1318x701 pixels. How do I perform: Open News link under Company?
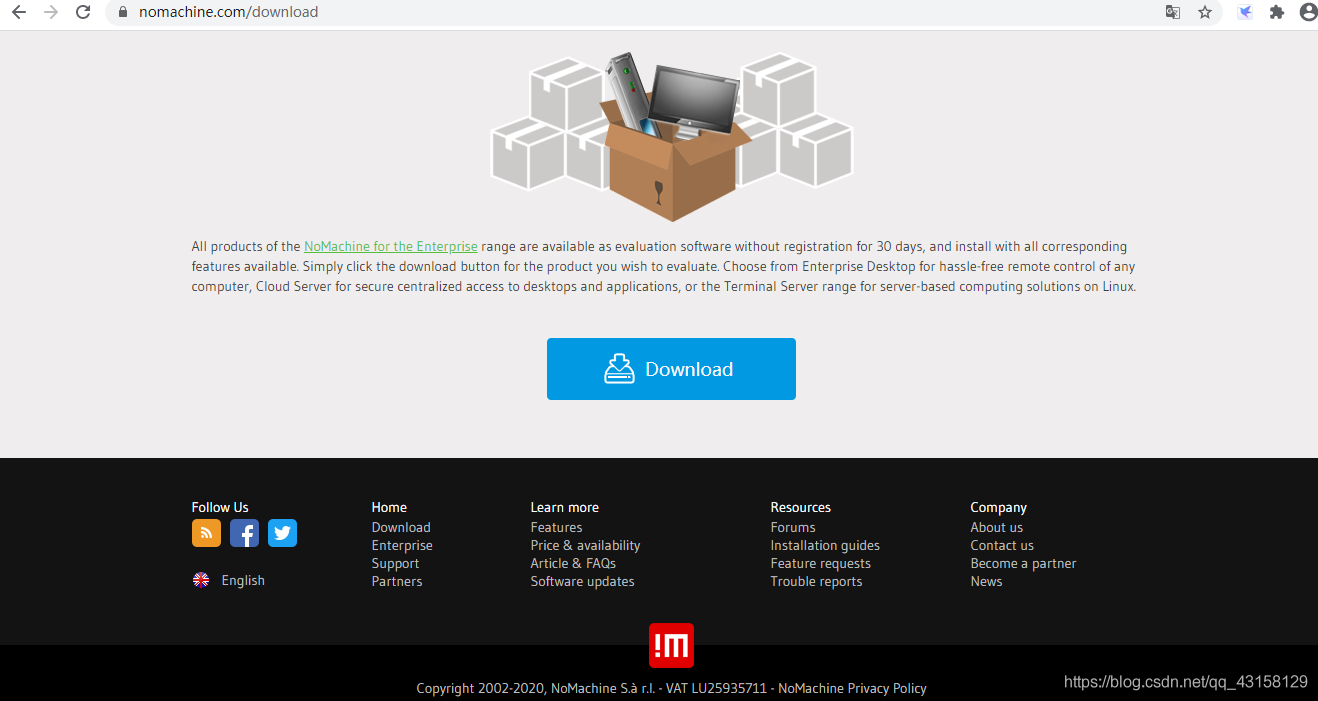point(986,581)
